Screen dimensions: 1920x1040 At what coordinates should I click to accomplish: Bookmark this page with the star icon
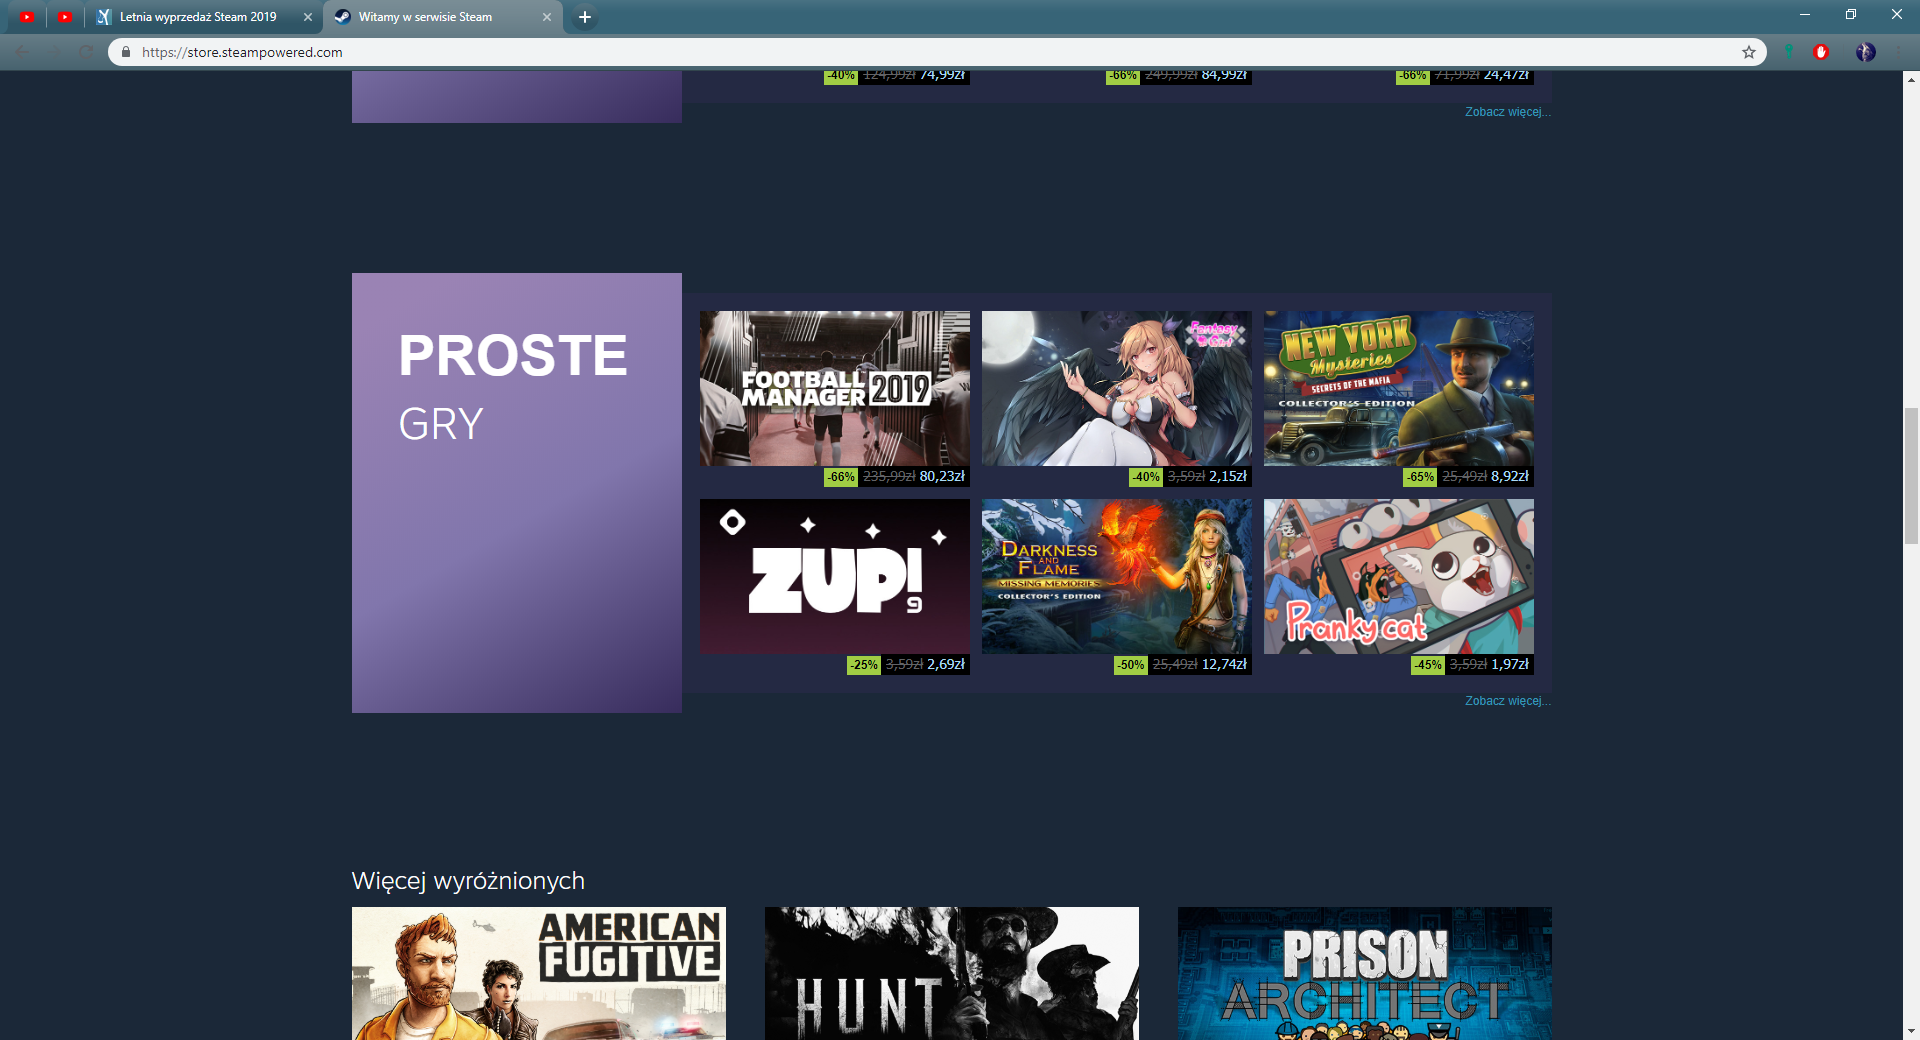(x=1749, y=52)
